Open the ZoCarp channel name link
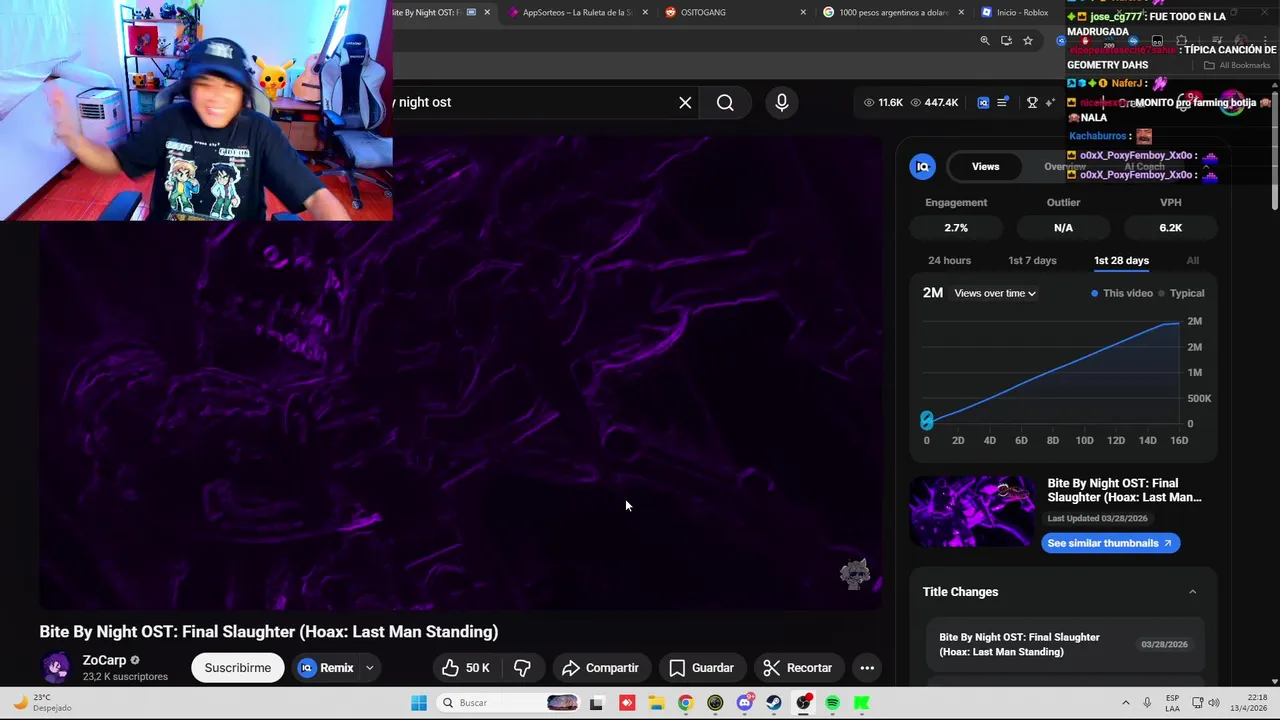The image size is (1280, 720). (x=104, y=660)
